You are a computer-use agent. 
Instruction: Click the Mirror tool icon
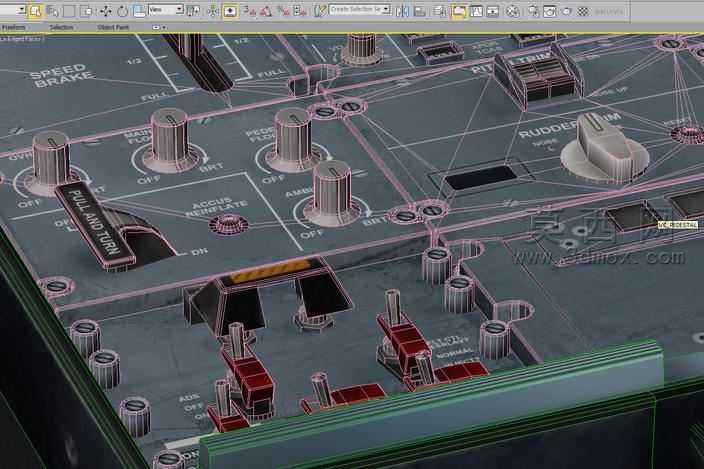[402, 11]
